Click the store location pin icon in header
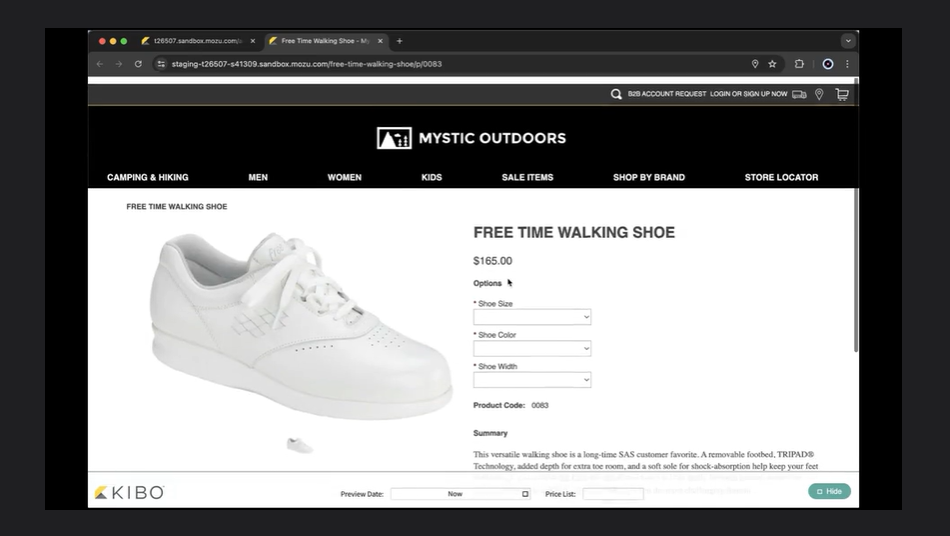The width and height of the screenshot is (950, 536). [819, 94]
